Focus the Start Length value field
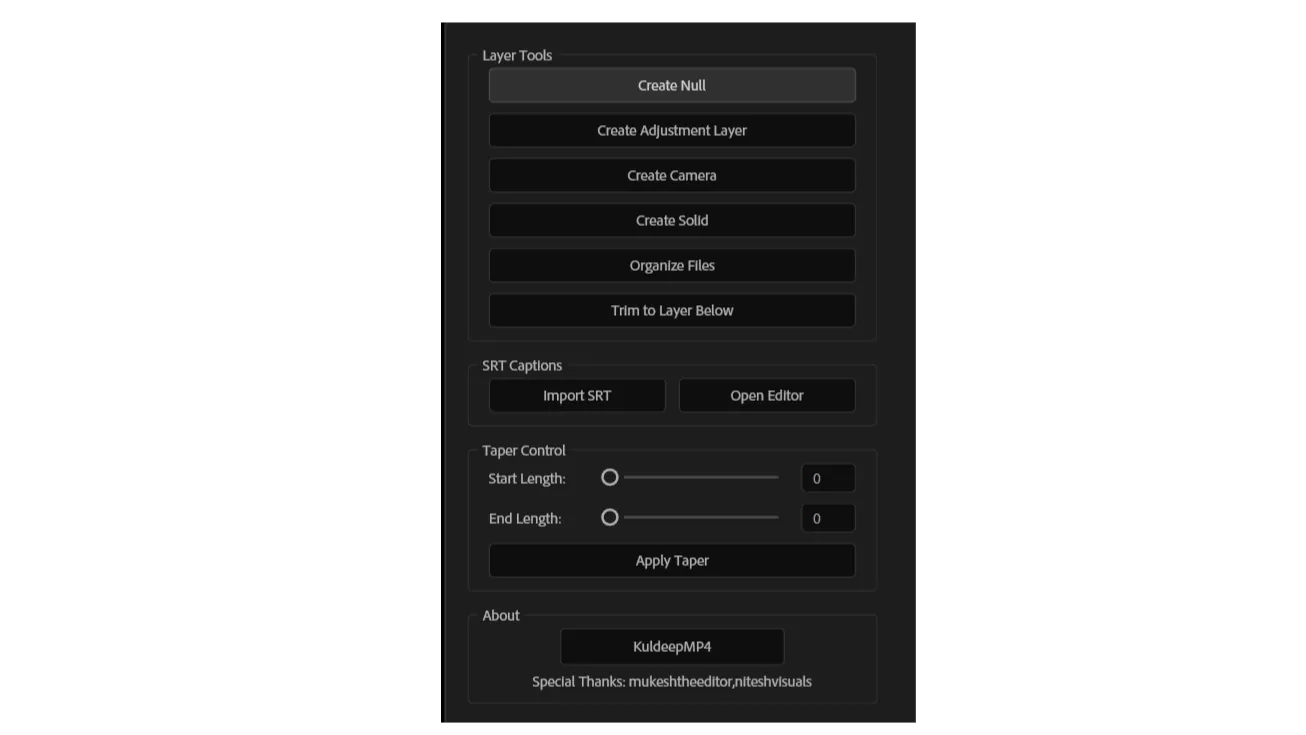 click(827, 478)
